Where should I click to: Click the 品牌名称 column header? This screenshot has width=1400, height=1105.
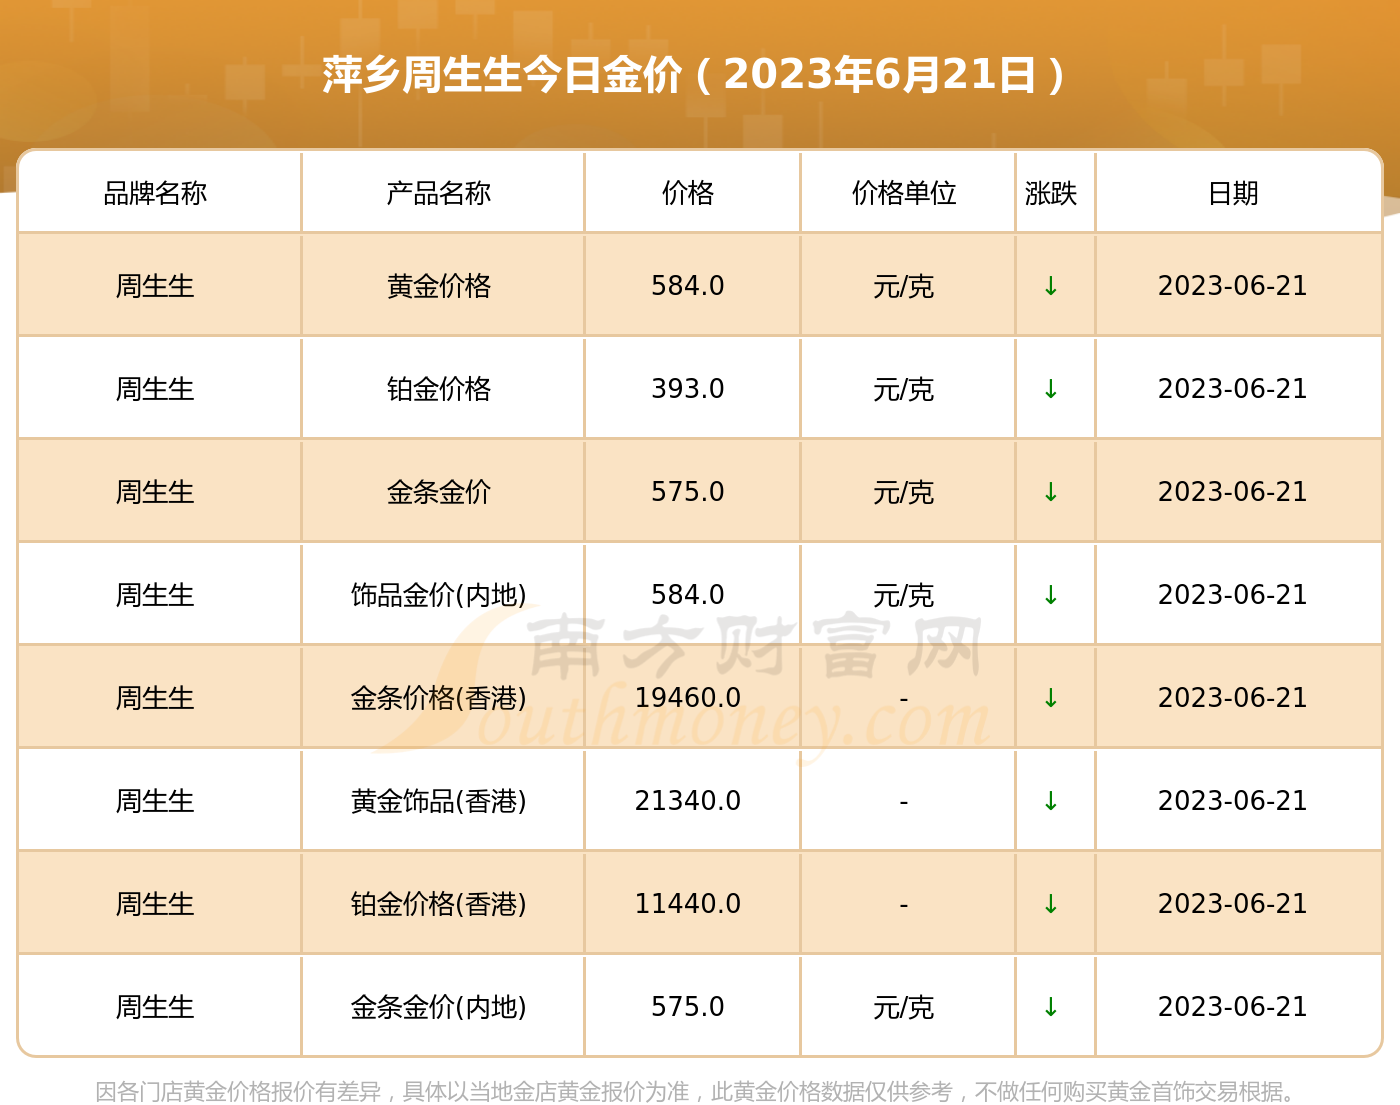click(x=155, y=193)
